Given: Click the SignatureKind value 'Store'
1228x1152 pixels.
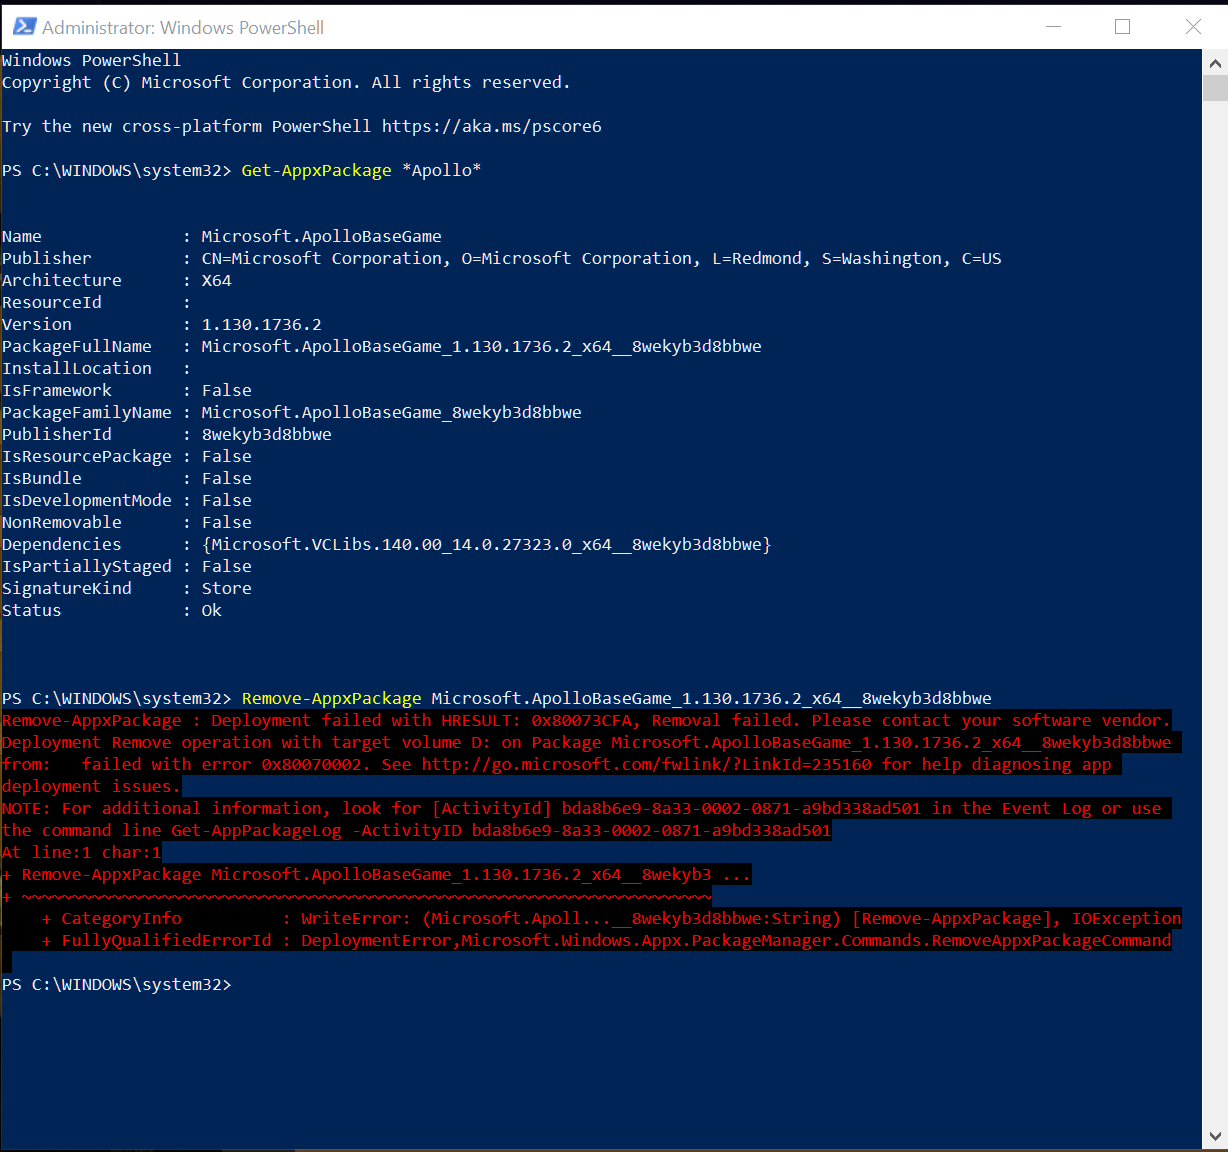Looking at the screenshot, I should pyautogui.click(x=227, y=588).
